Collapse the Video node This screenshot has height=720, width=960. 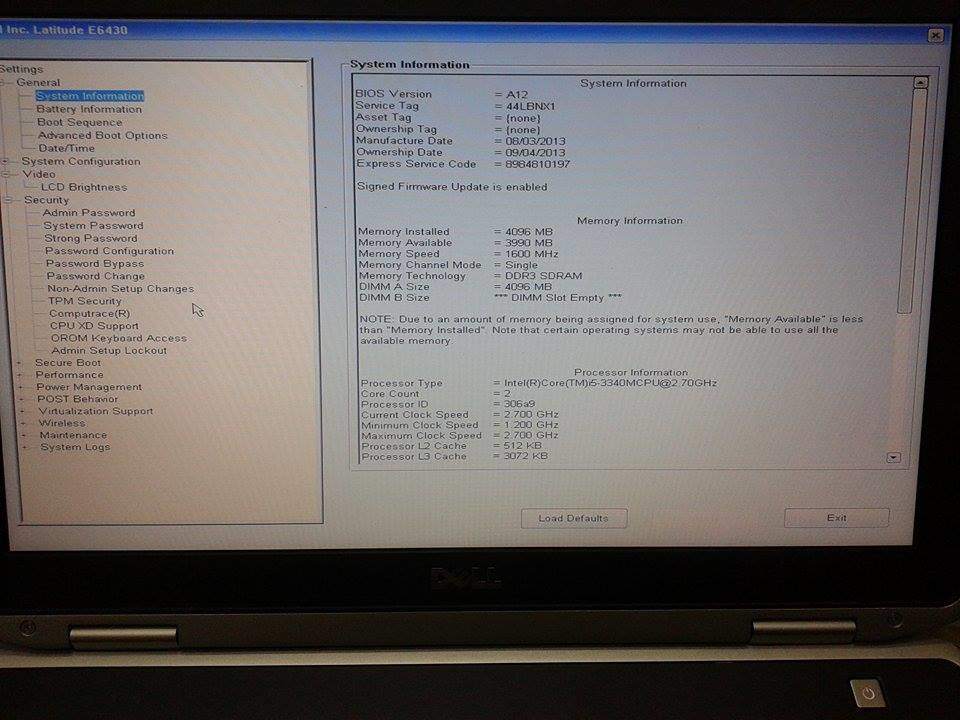click(x=6, y=174)
